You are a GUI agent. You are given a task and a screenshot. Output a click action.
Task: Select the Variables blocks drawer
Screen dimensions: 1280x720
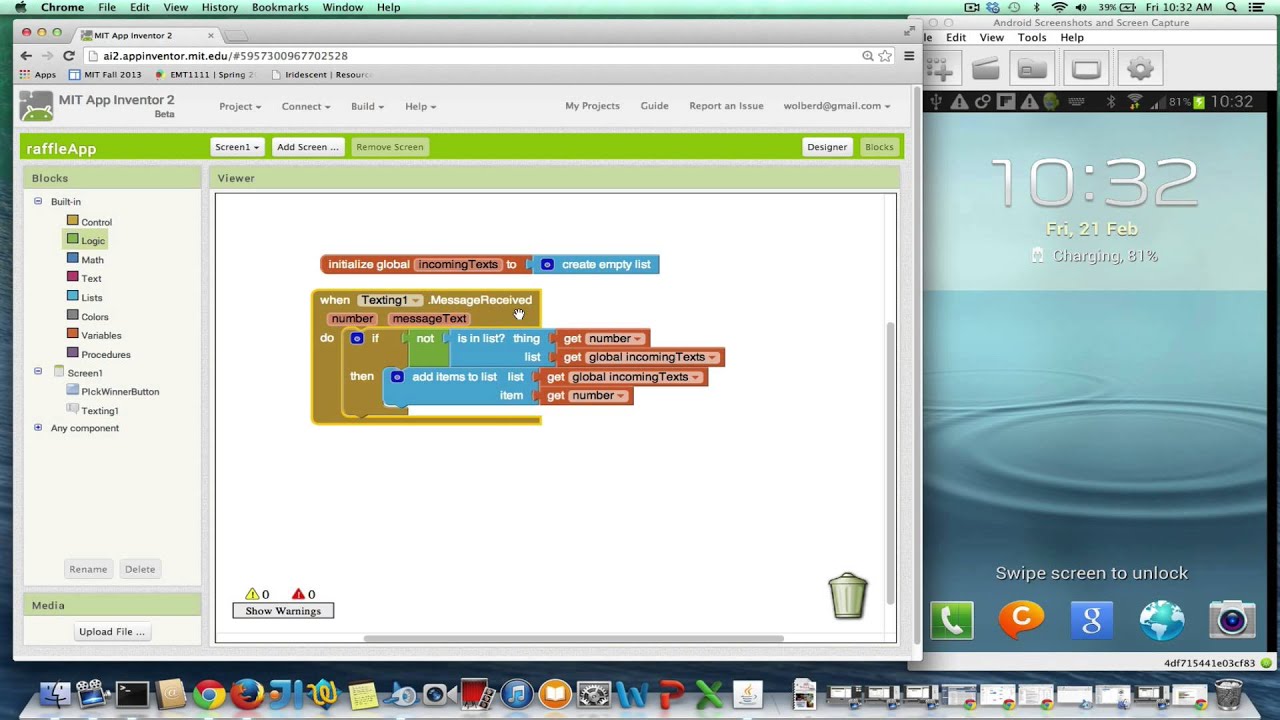(x=94, y=335)
